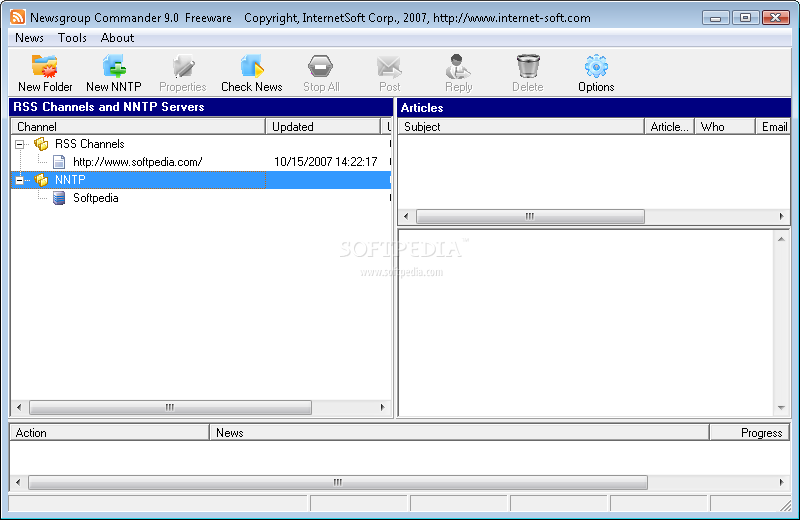Click the New Folder toolbar icon
The image size is (800, 520).
[45, 66]
